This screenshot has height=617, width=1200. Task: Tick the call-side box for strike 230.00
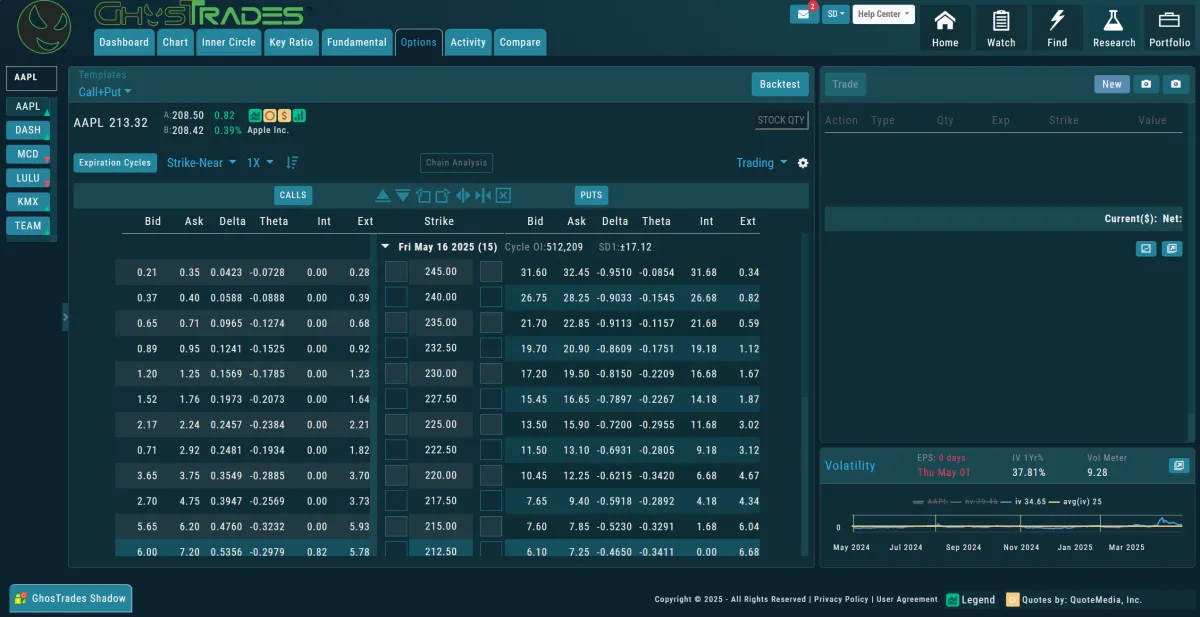pyautogui.click(x=396, y=373)
